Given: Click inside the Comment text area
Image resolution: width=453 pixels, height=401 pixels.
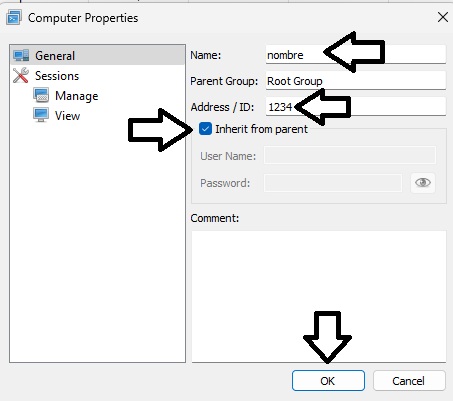Looking at the screenshot, I should pyautogui.click(x=319, y=296).
